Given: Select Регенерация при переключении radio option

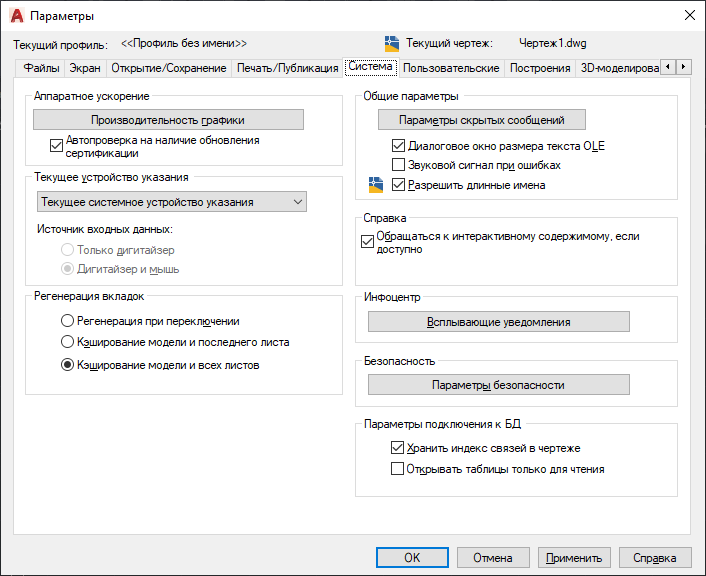Looking at the screenshot, I should pos(67,321).
